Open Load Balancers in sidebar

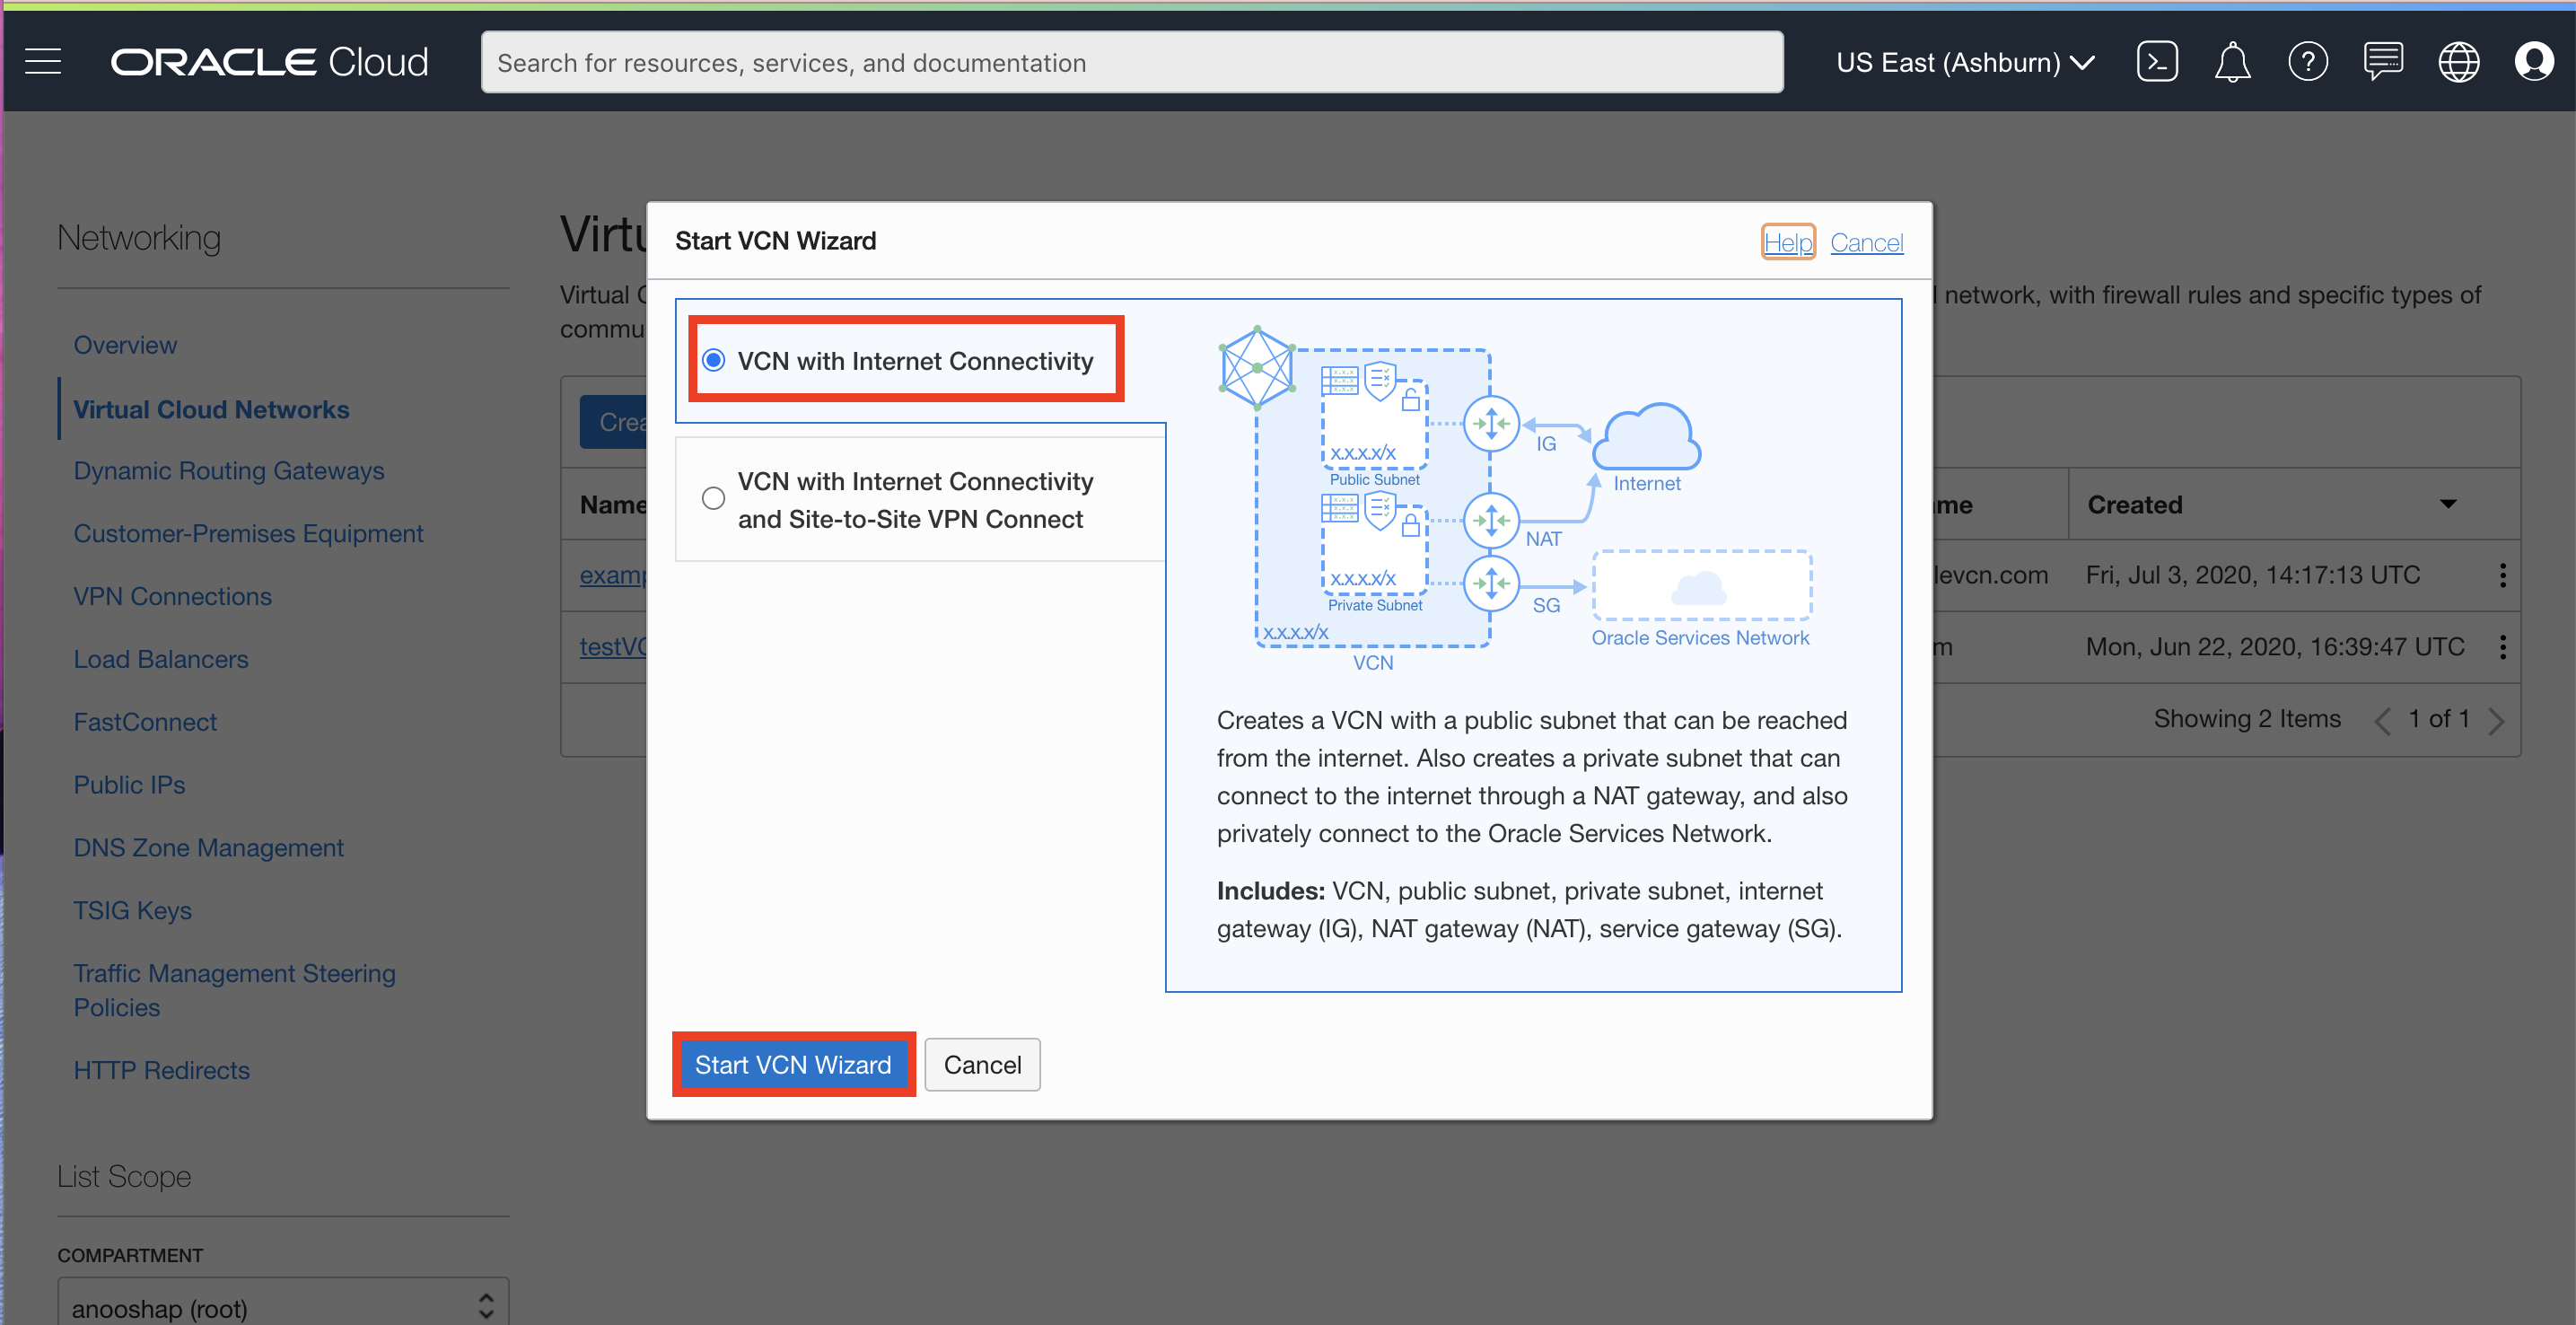[160, 659]
